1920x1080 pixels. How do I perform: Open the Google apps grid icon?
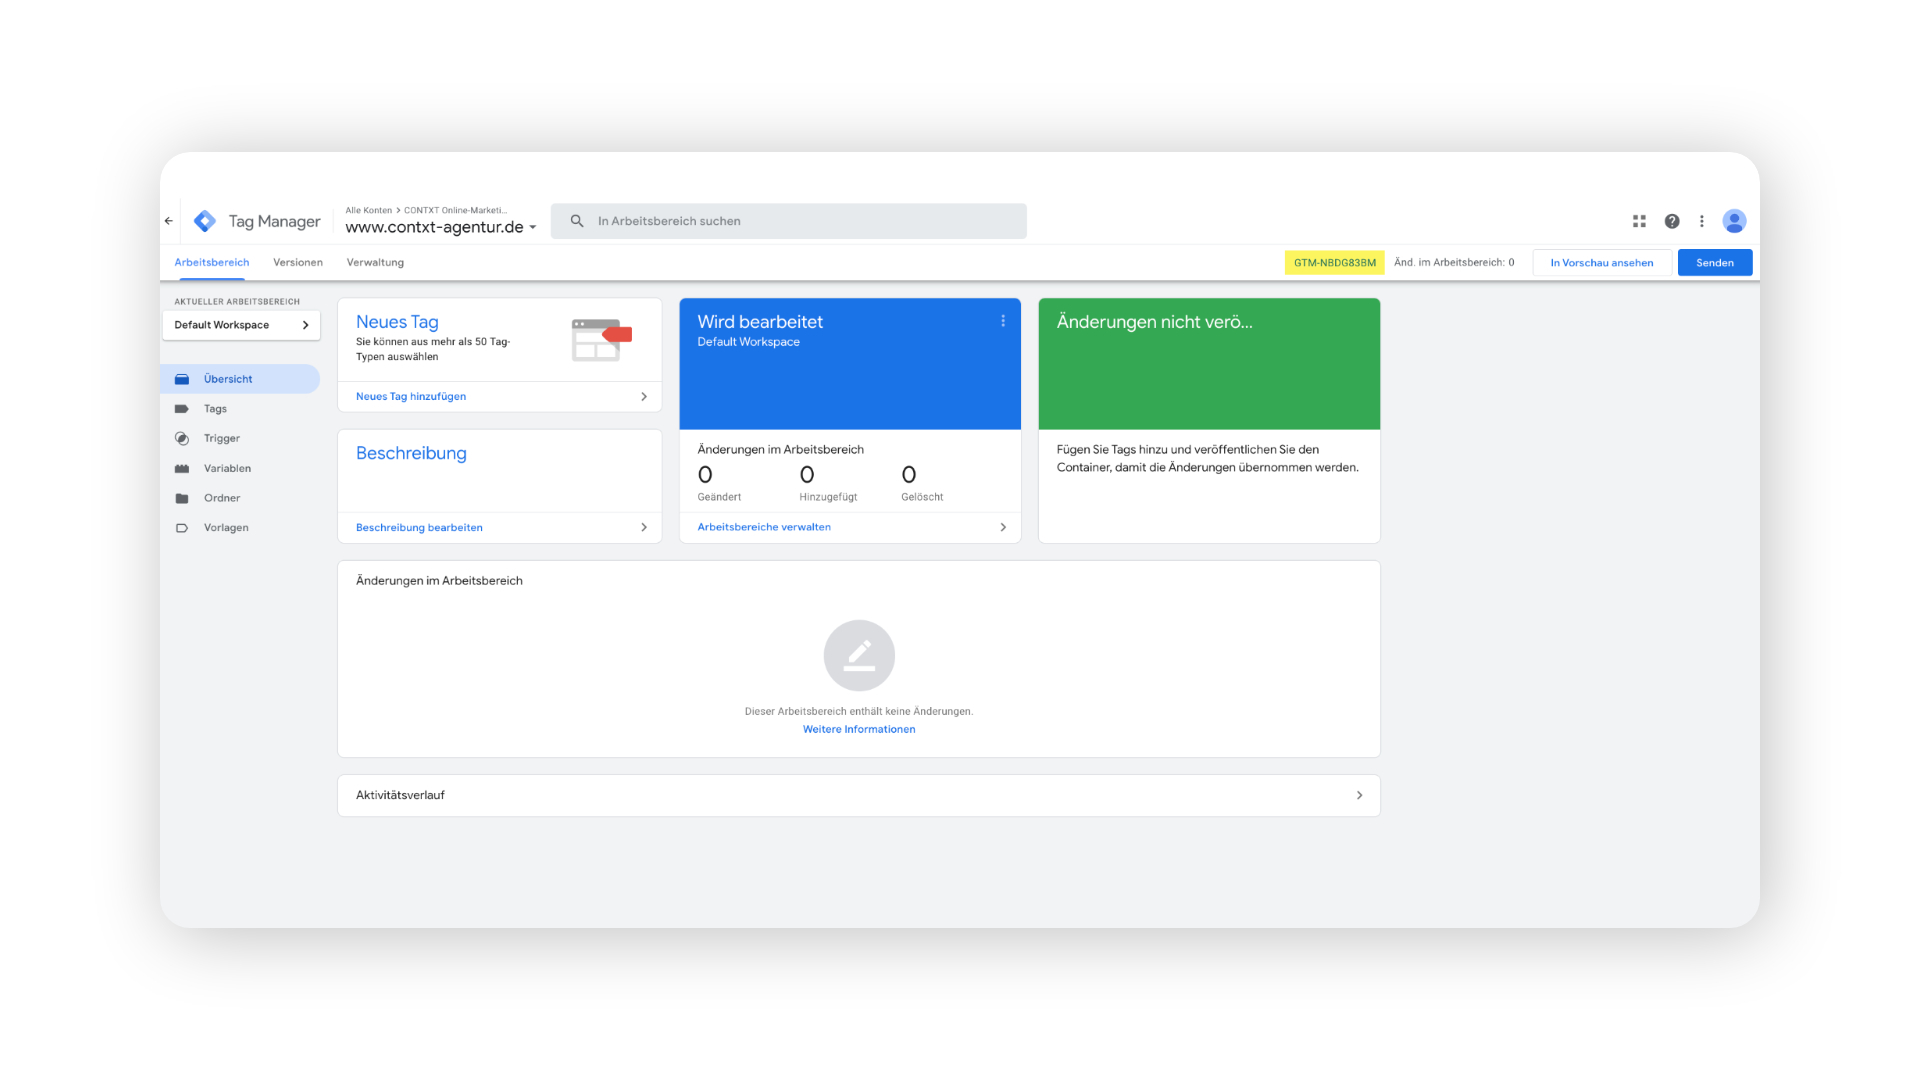click(x=1639, y=221)
